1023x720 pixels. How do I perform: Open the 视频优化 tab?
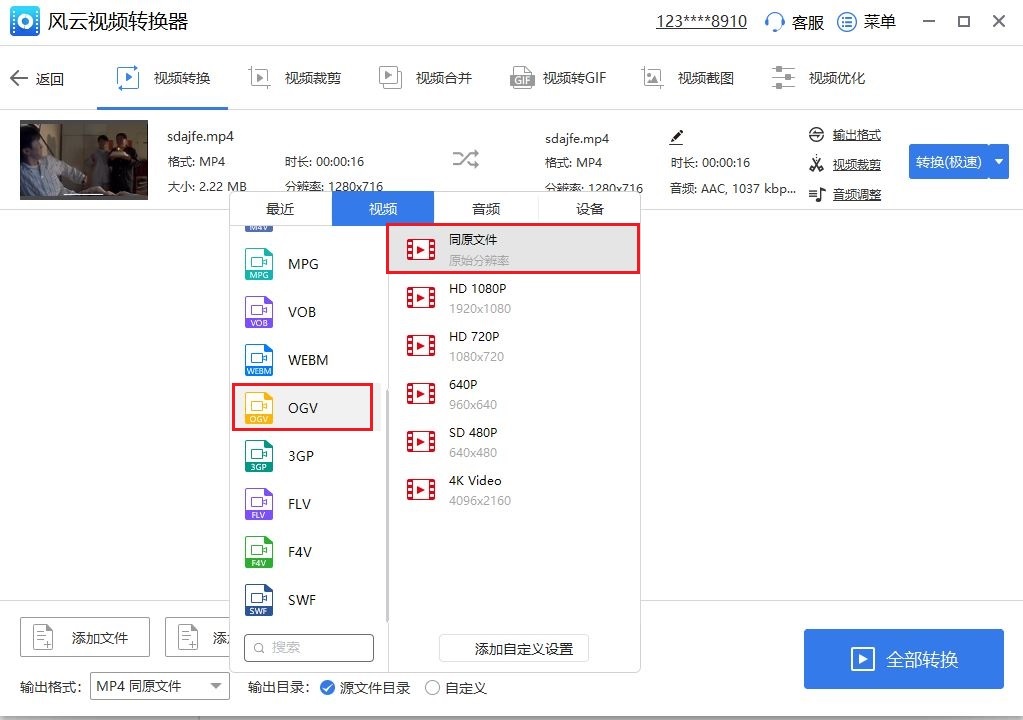pos(818,78)
